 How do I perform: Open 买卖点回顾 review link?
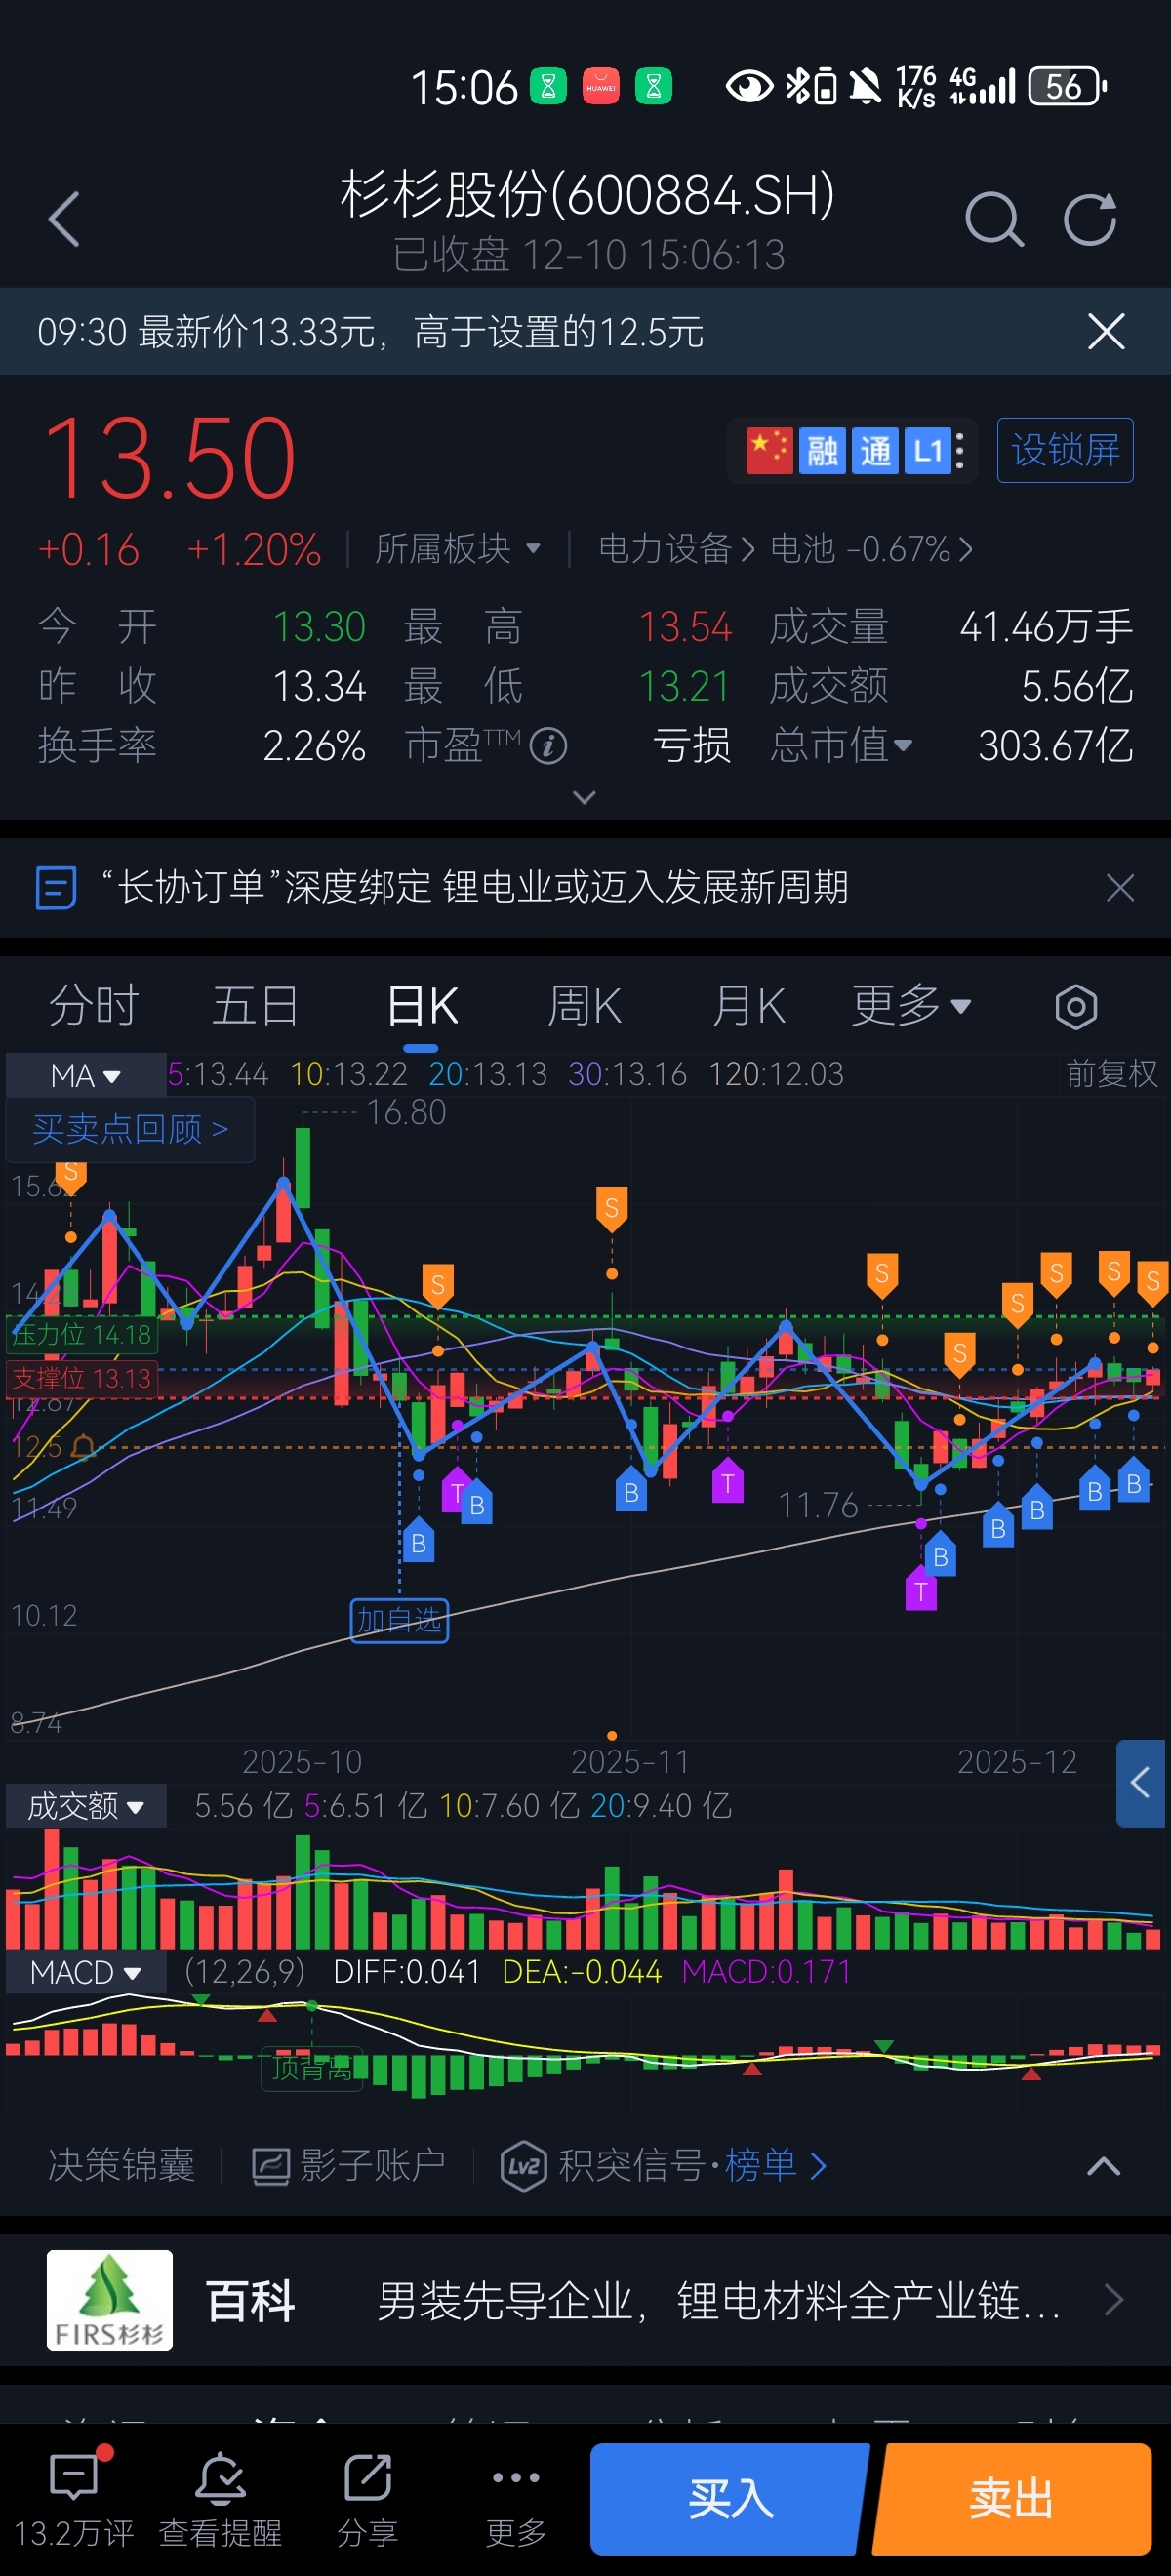pyautogui.click(x=130, y=1130)
